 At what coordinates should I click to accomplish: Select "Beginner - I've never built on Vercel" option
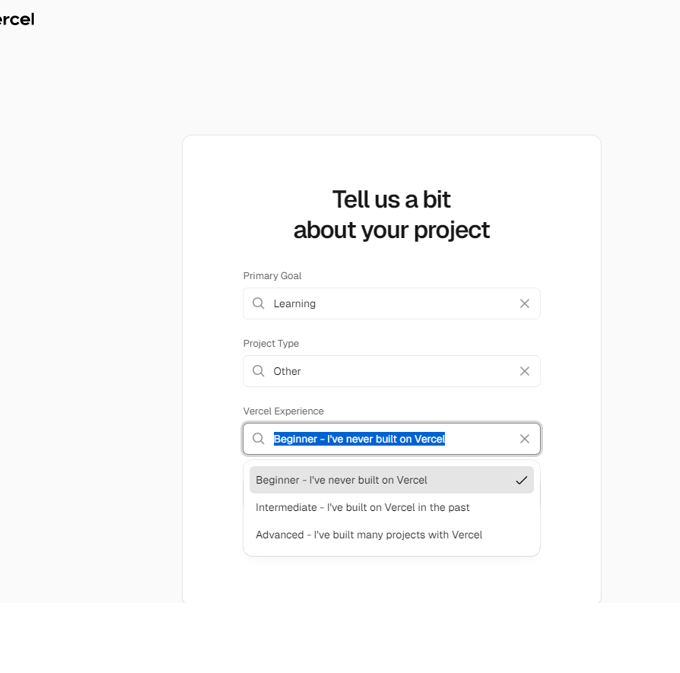pyautogui.click(x=341, y=480)
